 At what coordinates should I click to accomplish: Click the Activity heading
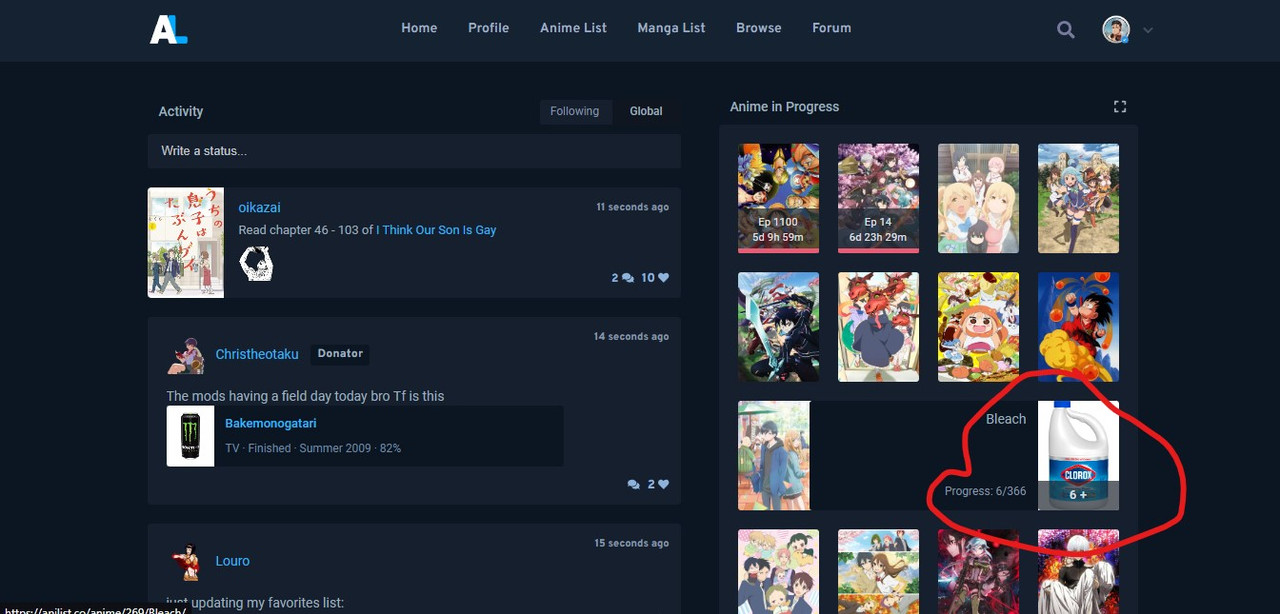tap(180, 111)
